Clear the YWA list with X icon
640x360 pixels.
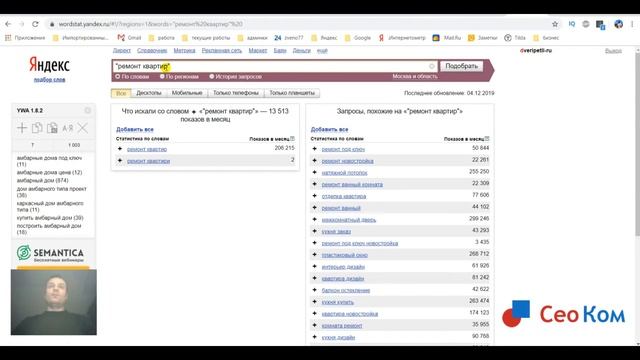click(x=82, y=128)
